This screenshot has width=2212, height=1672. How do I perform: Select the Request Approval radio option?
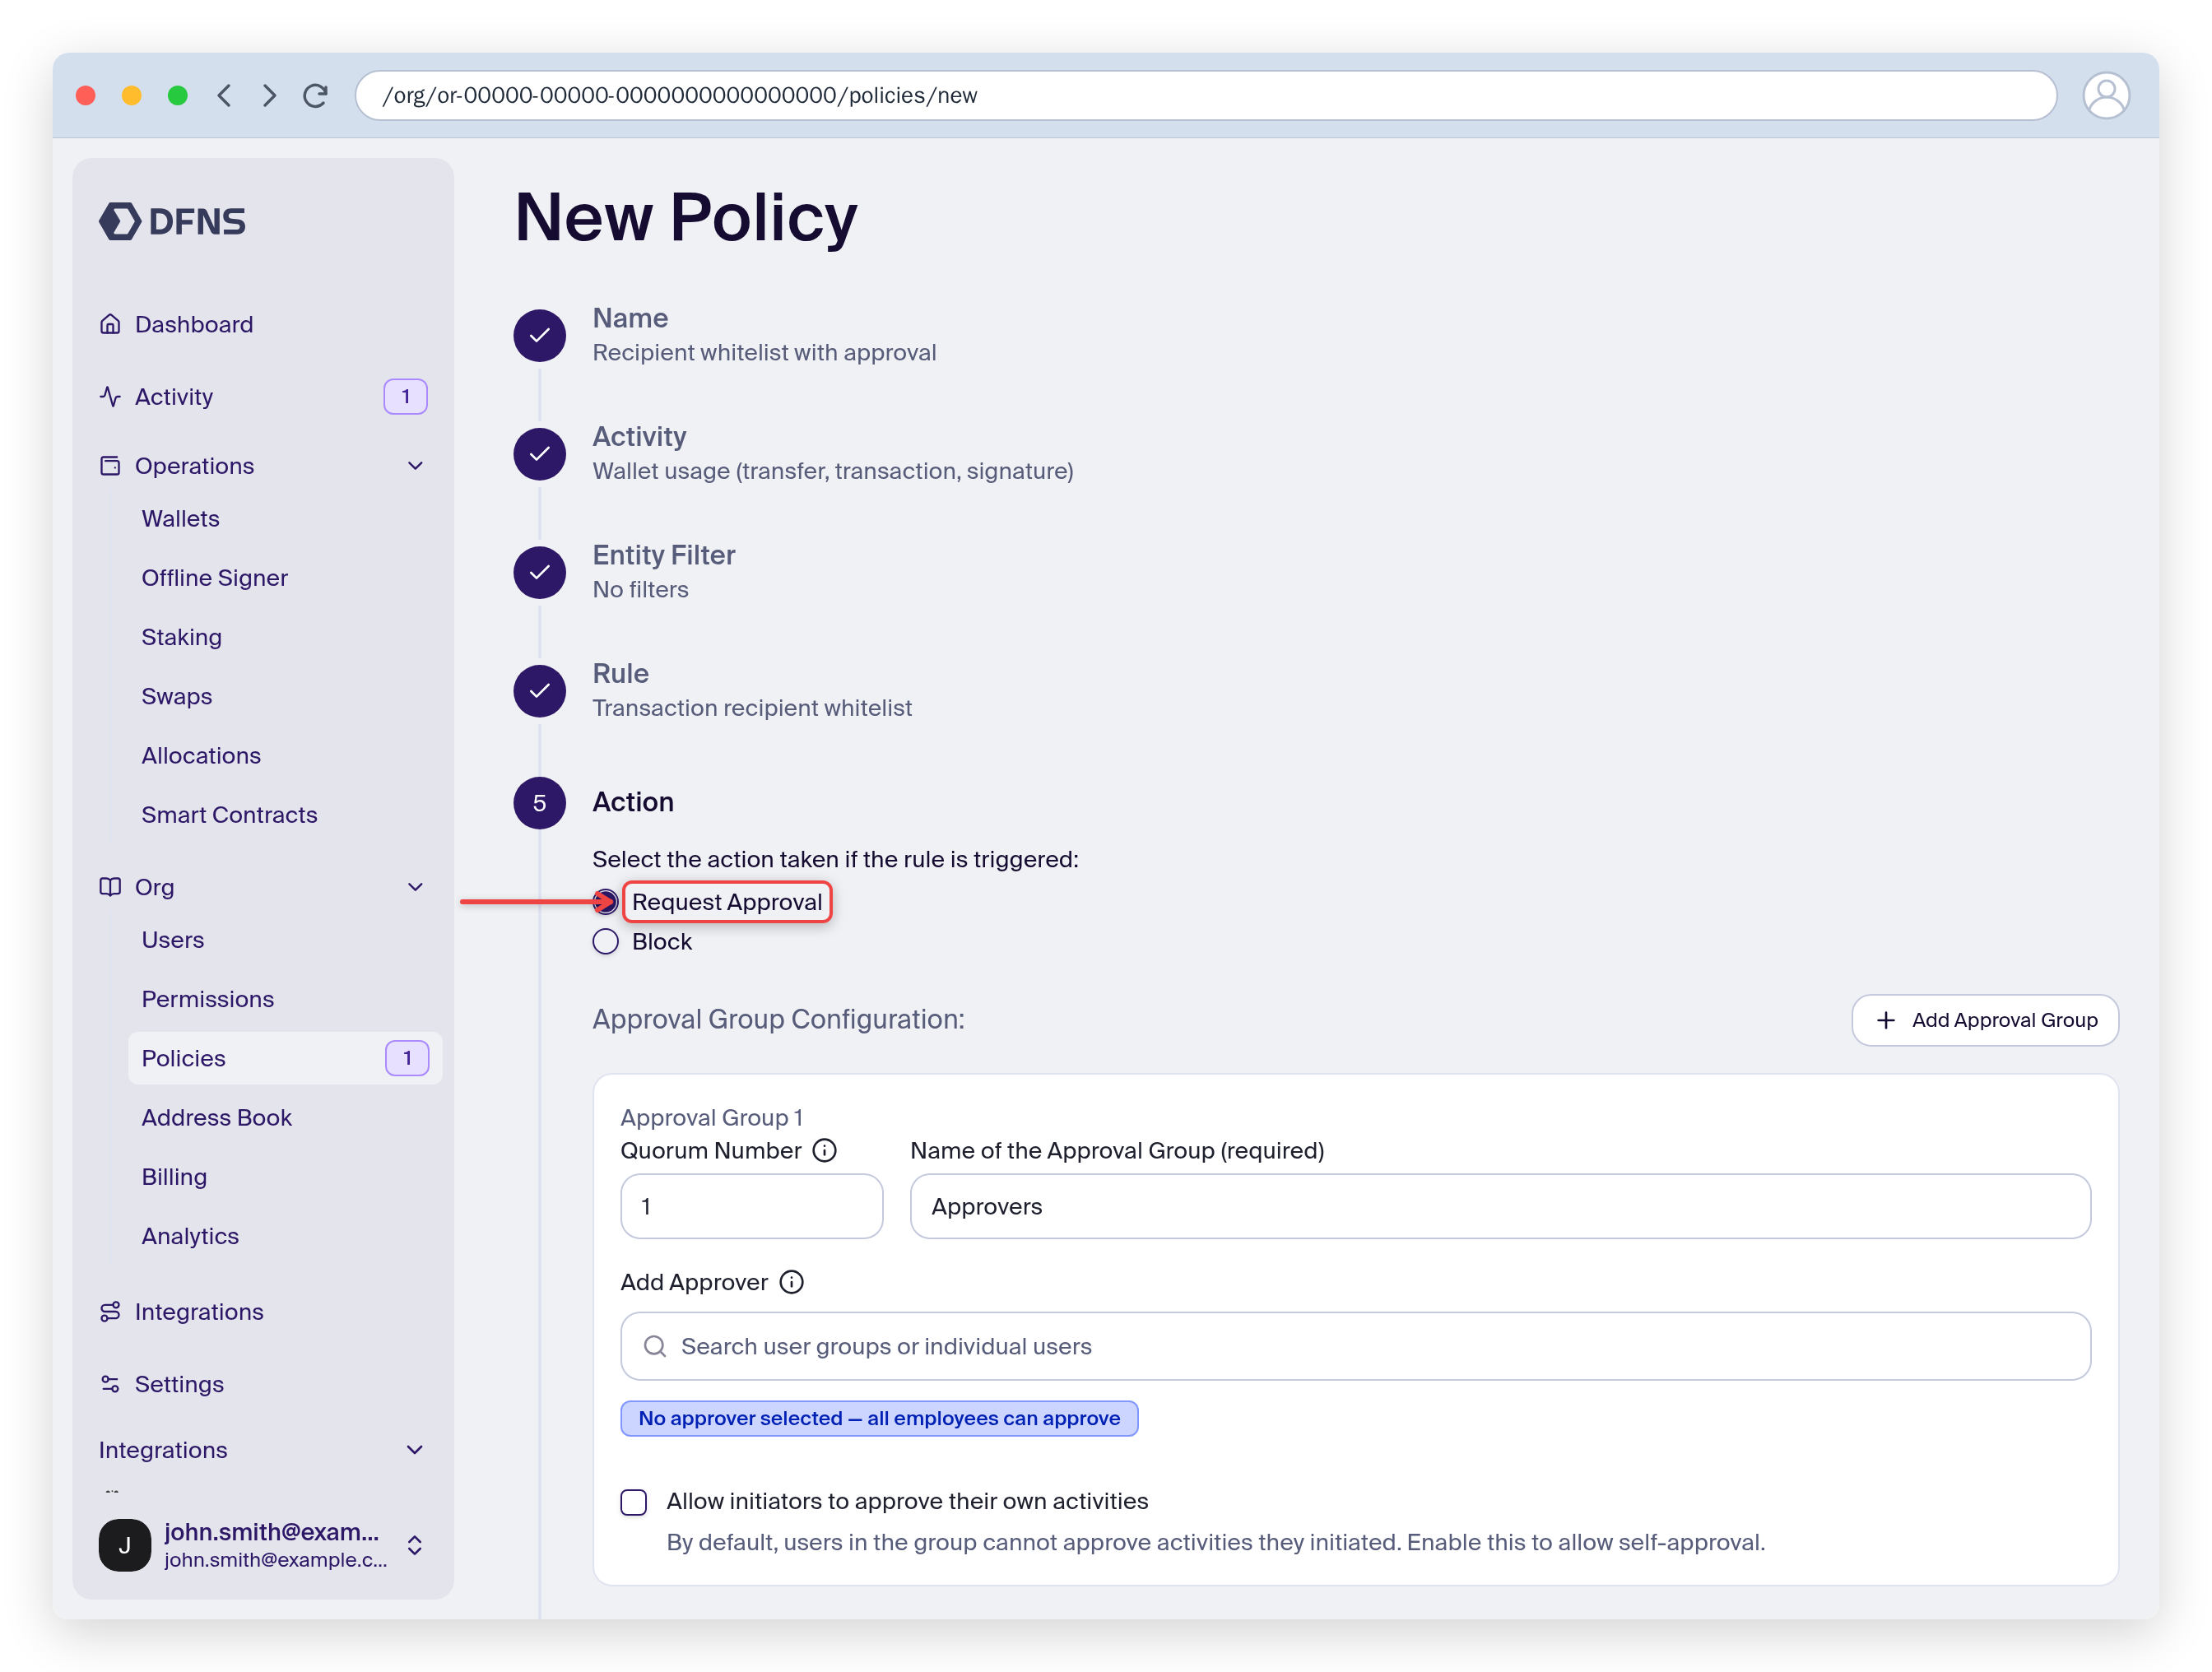coord(606,902)
